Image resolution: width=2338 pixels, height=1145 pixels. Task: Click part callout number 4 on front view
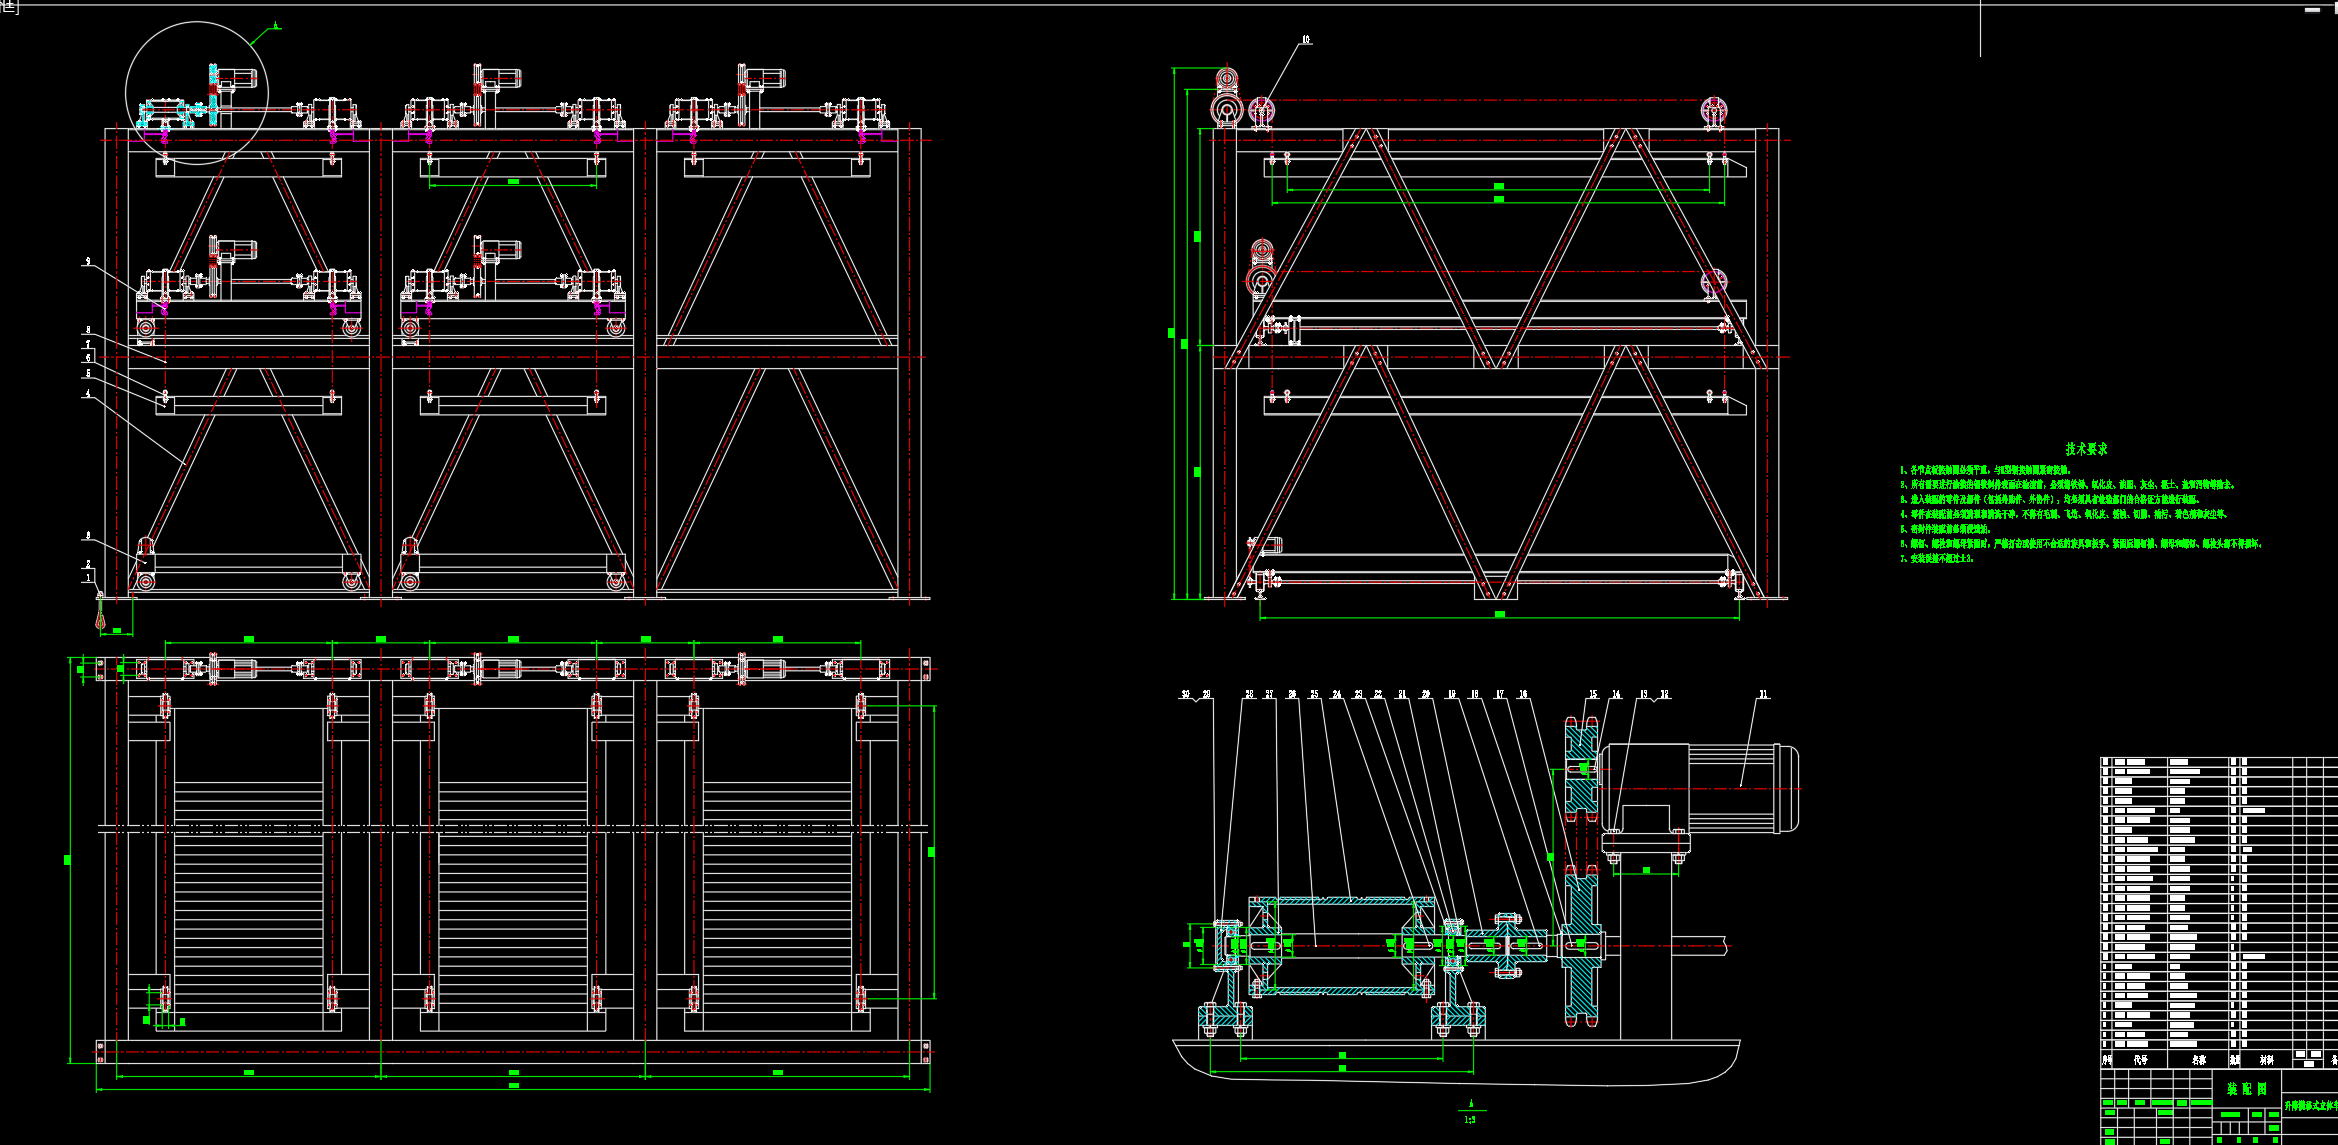tap(88, 394)
